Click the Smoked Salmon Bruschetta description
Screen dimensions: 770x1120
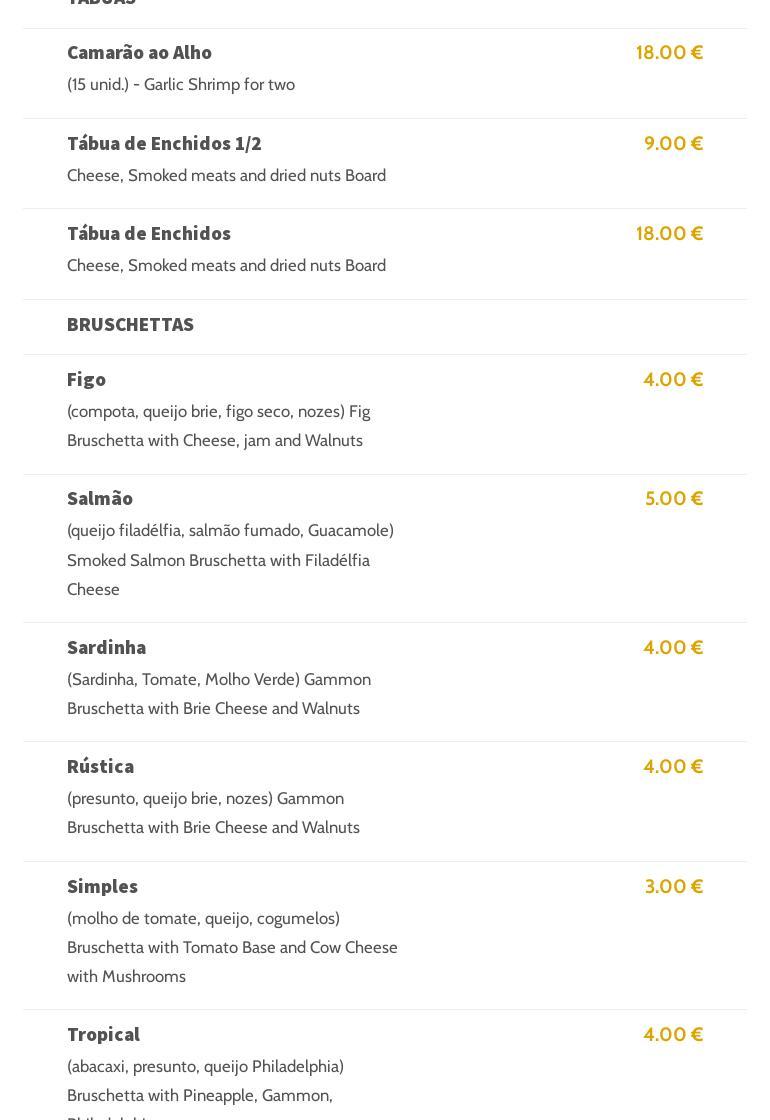tap(230, 560)
